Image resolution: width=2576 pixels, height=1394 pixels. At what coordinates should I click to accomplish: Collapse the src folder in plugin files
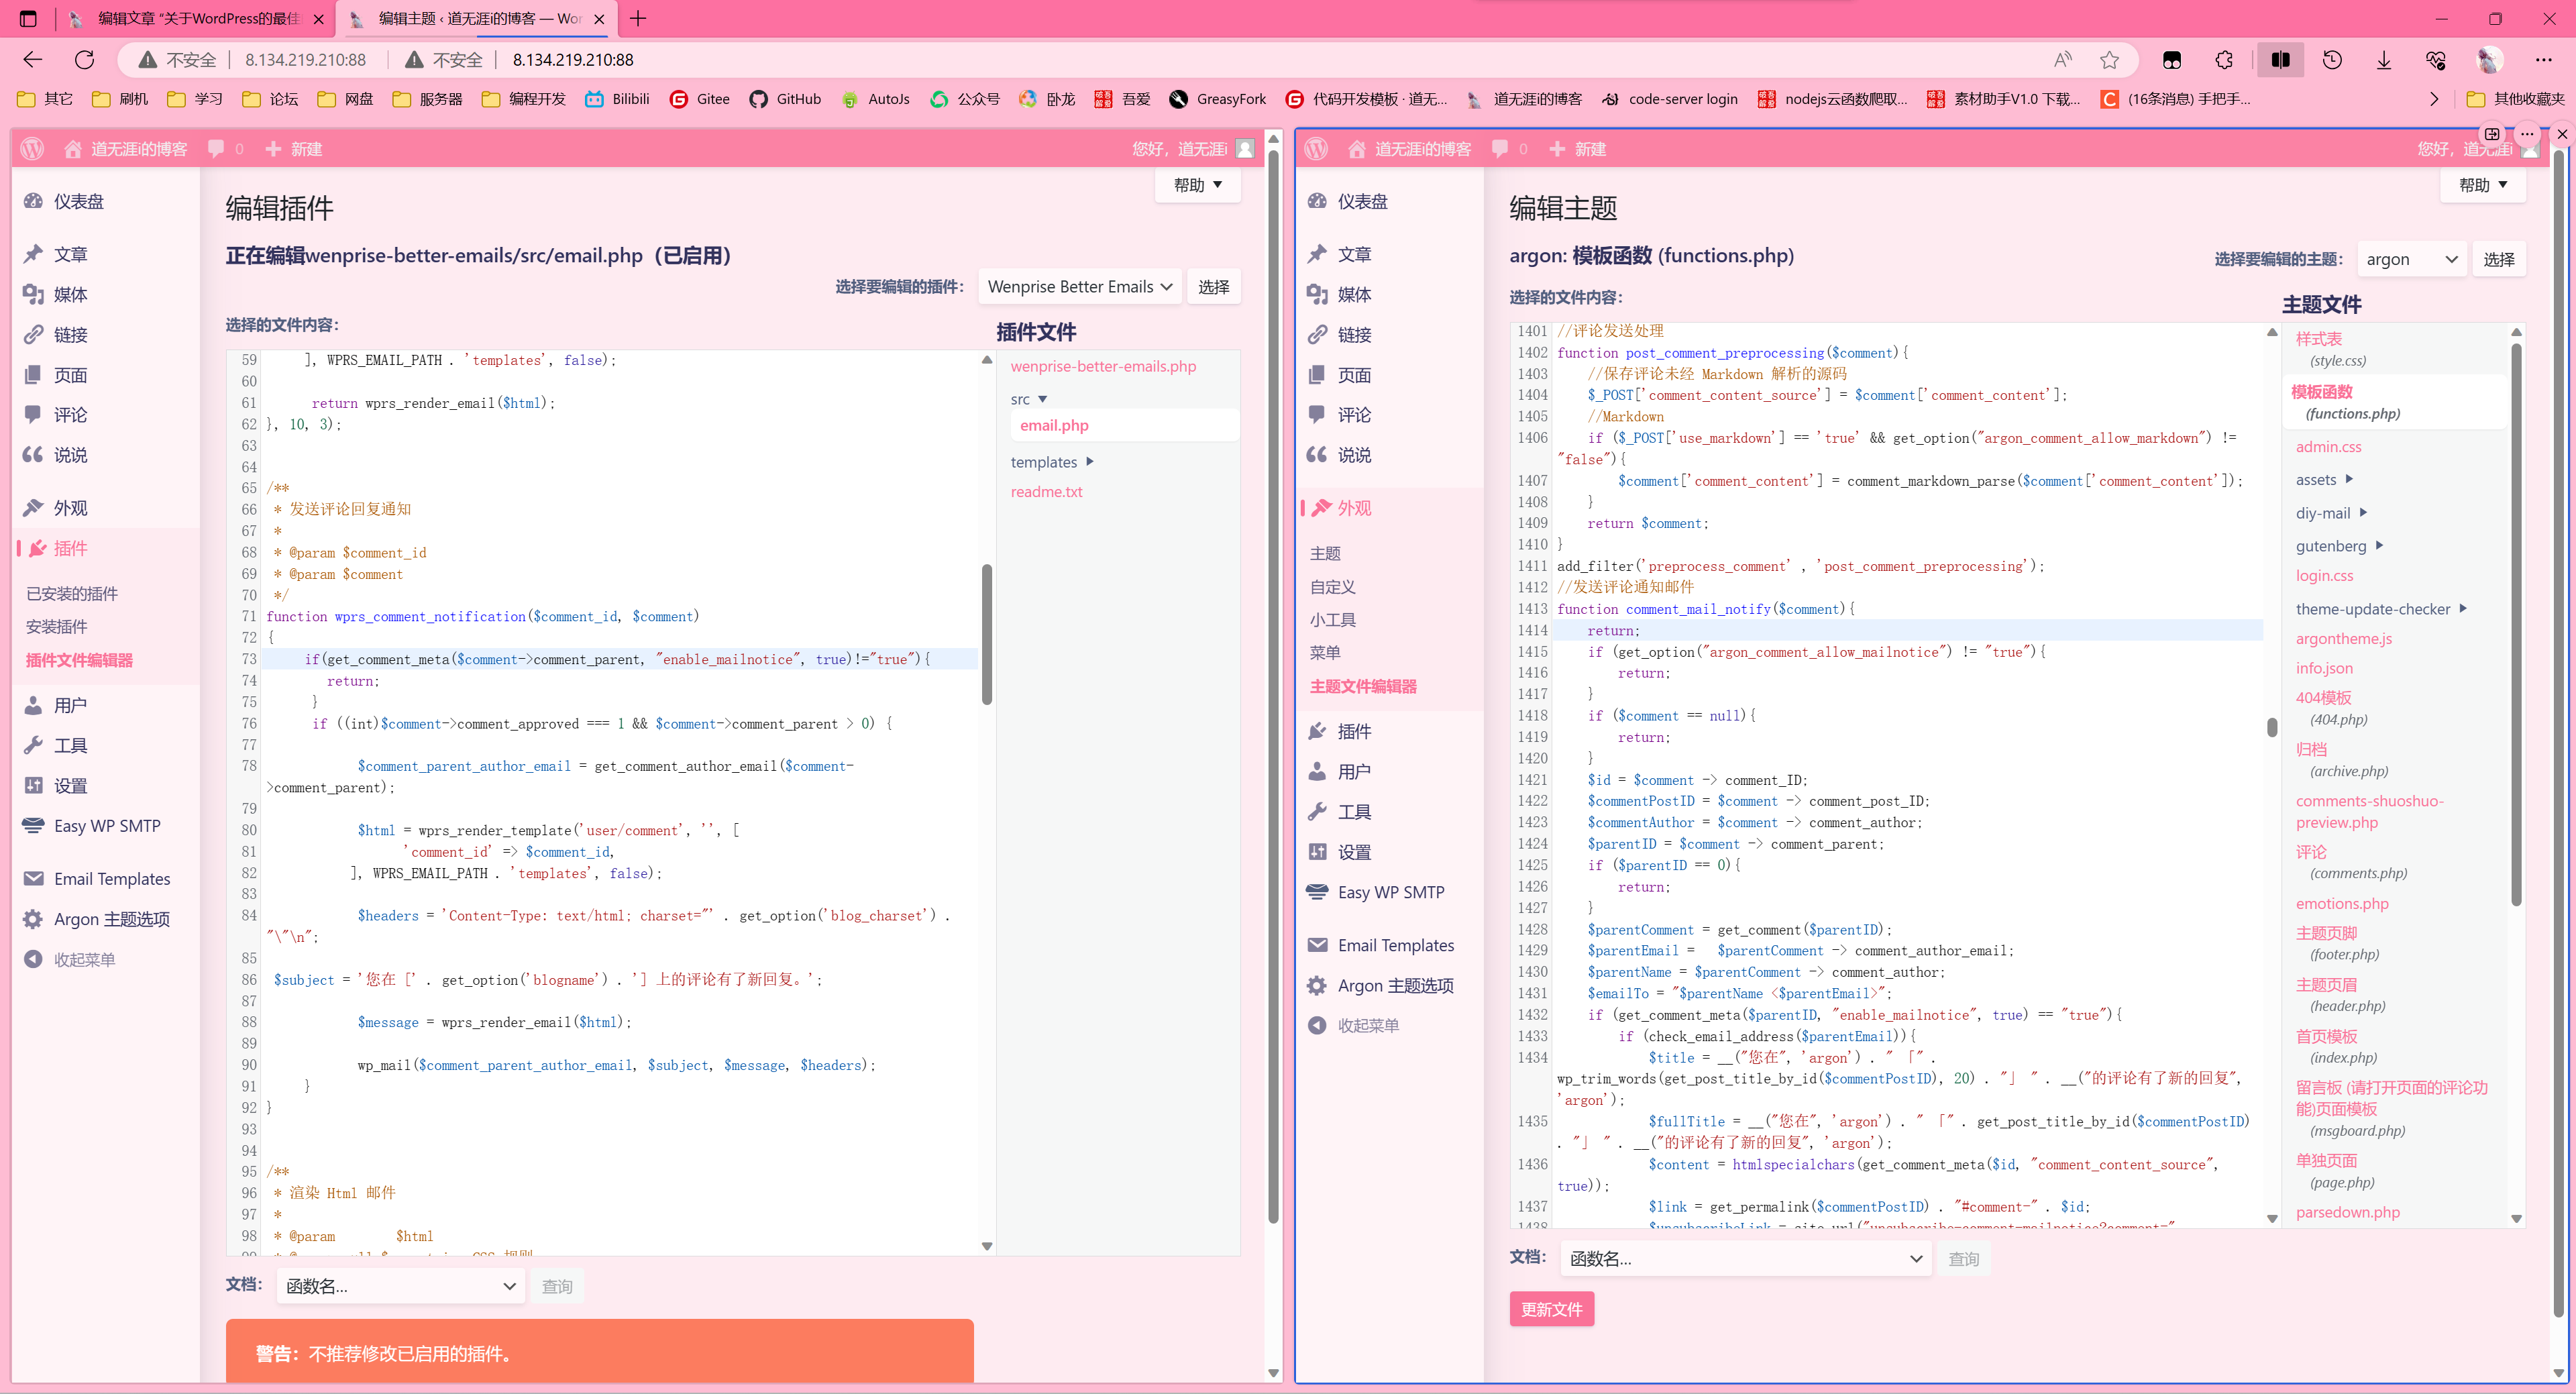click(x=1028, y=399)
